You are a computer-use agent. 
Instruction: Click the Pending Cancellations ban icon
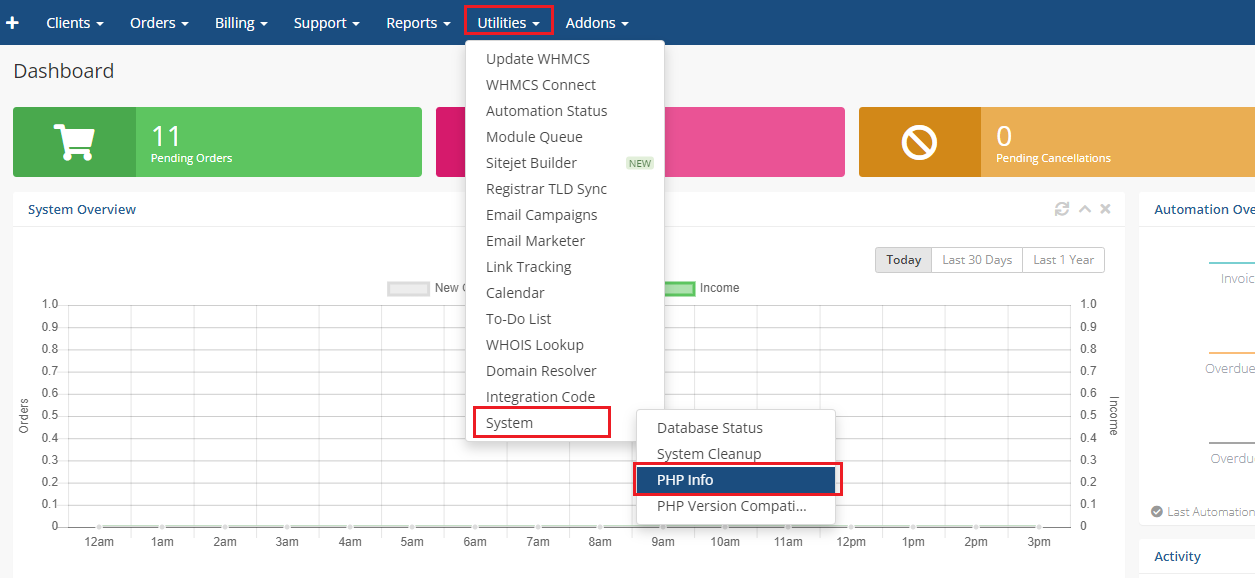pos(919,142)
